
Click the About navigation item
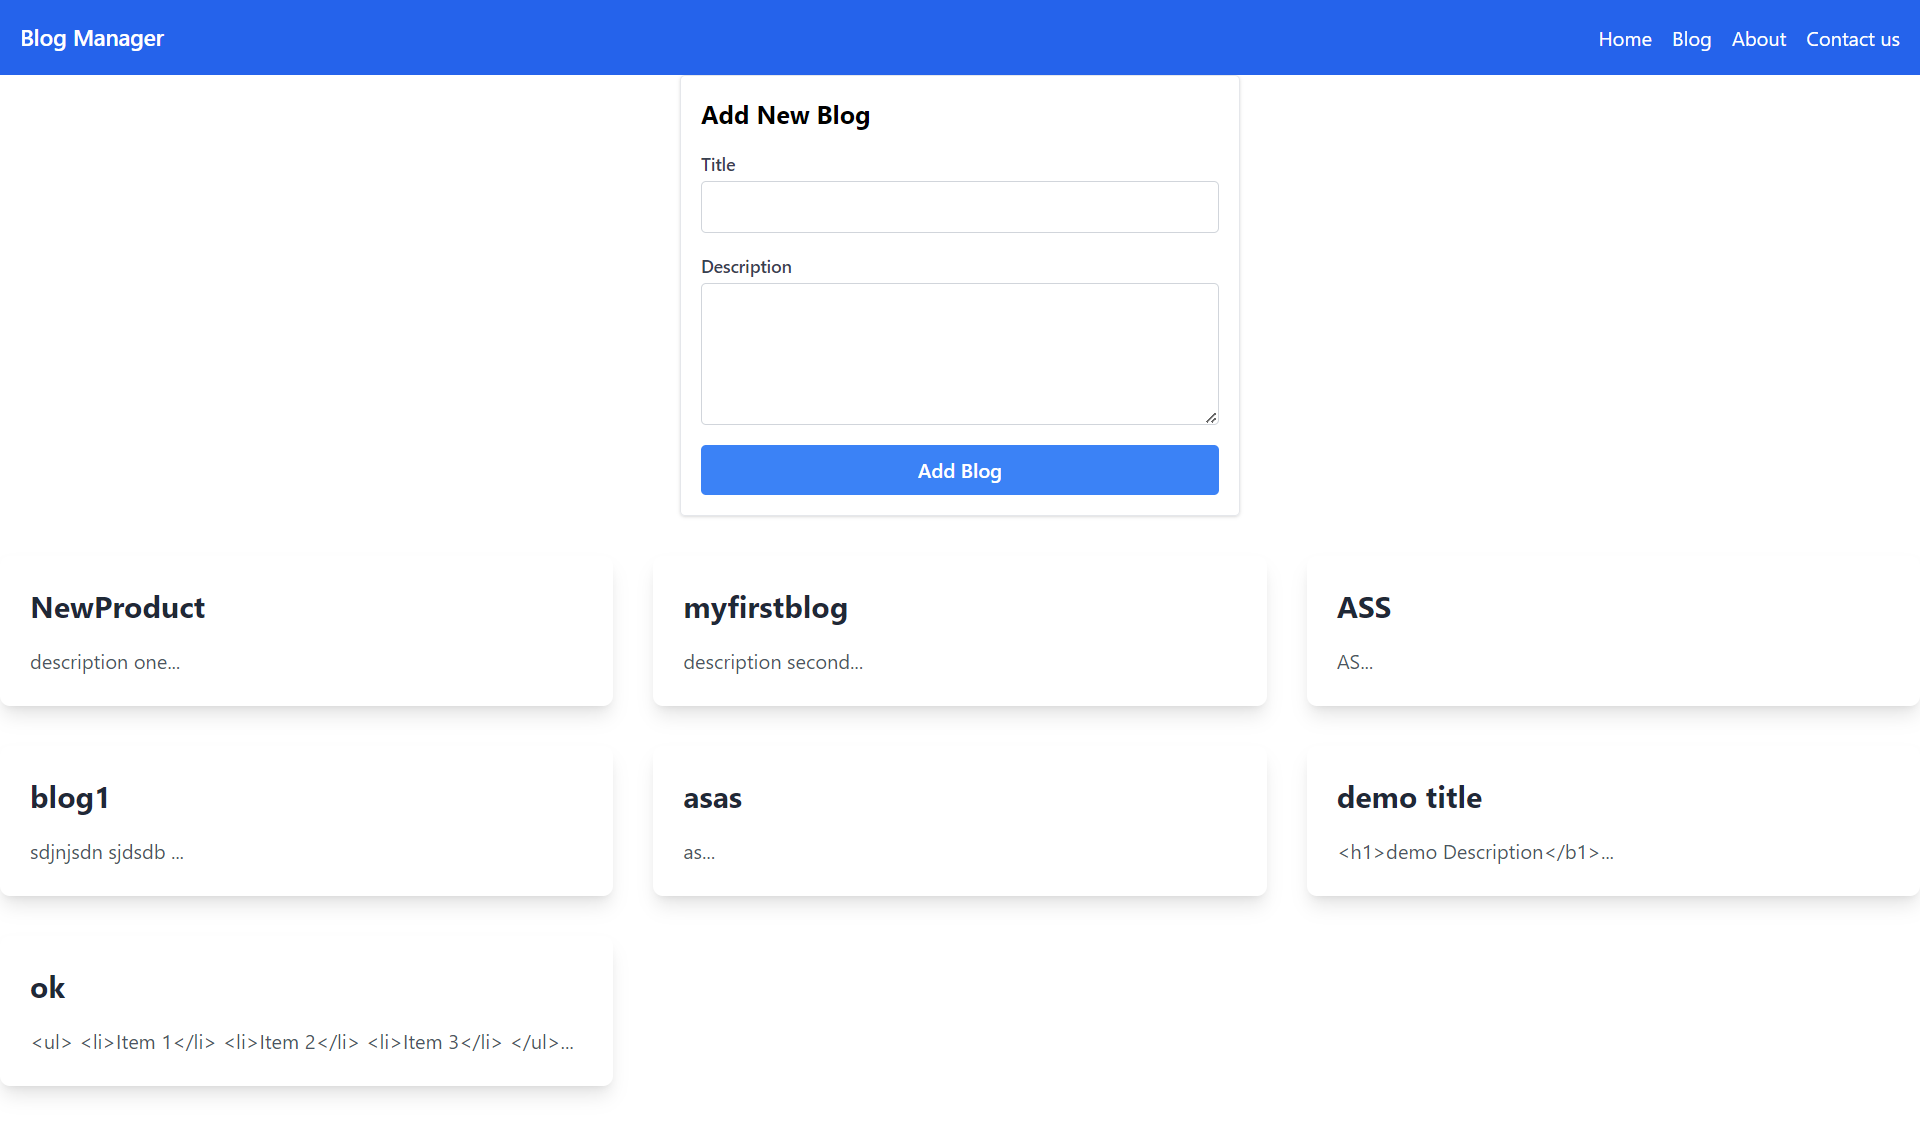click(x=1757, y=36)
